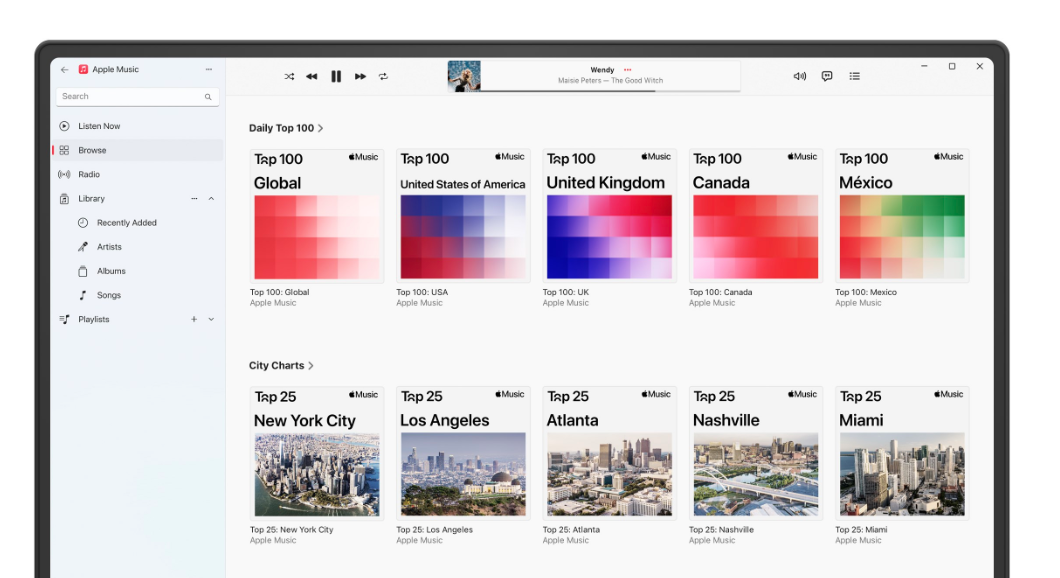Click the 'Top 100: Mexico' caption
The height and width of the screenshot is (578, 1060).
click(866, 292)
